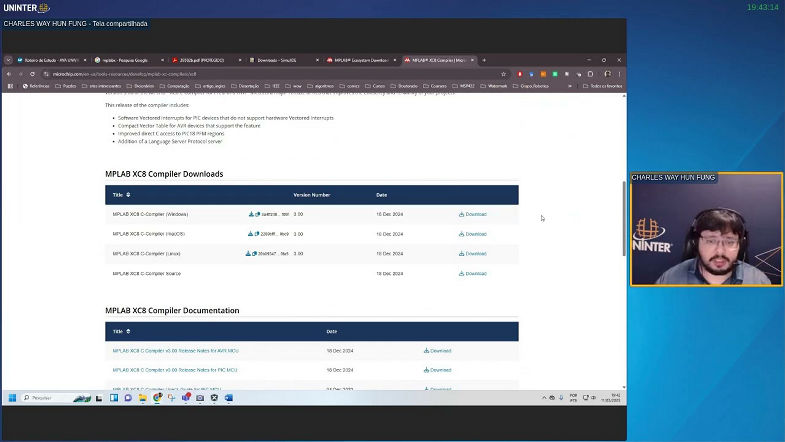
Task: Download the PIC MCU Release Notes document
Action: [x=437, y=370]
